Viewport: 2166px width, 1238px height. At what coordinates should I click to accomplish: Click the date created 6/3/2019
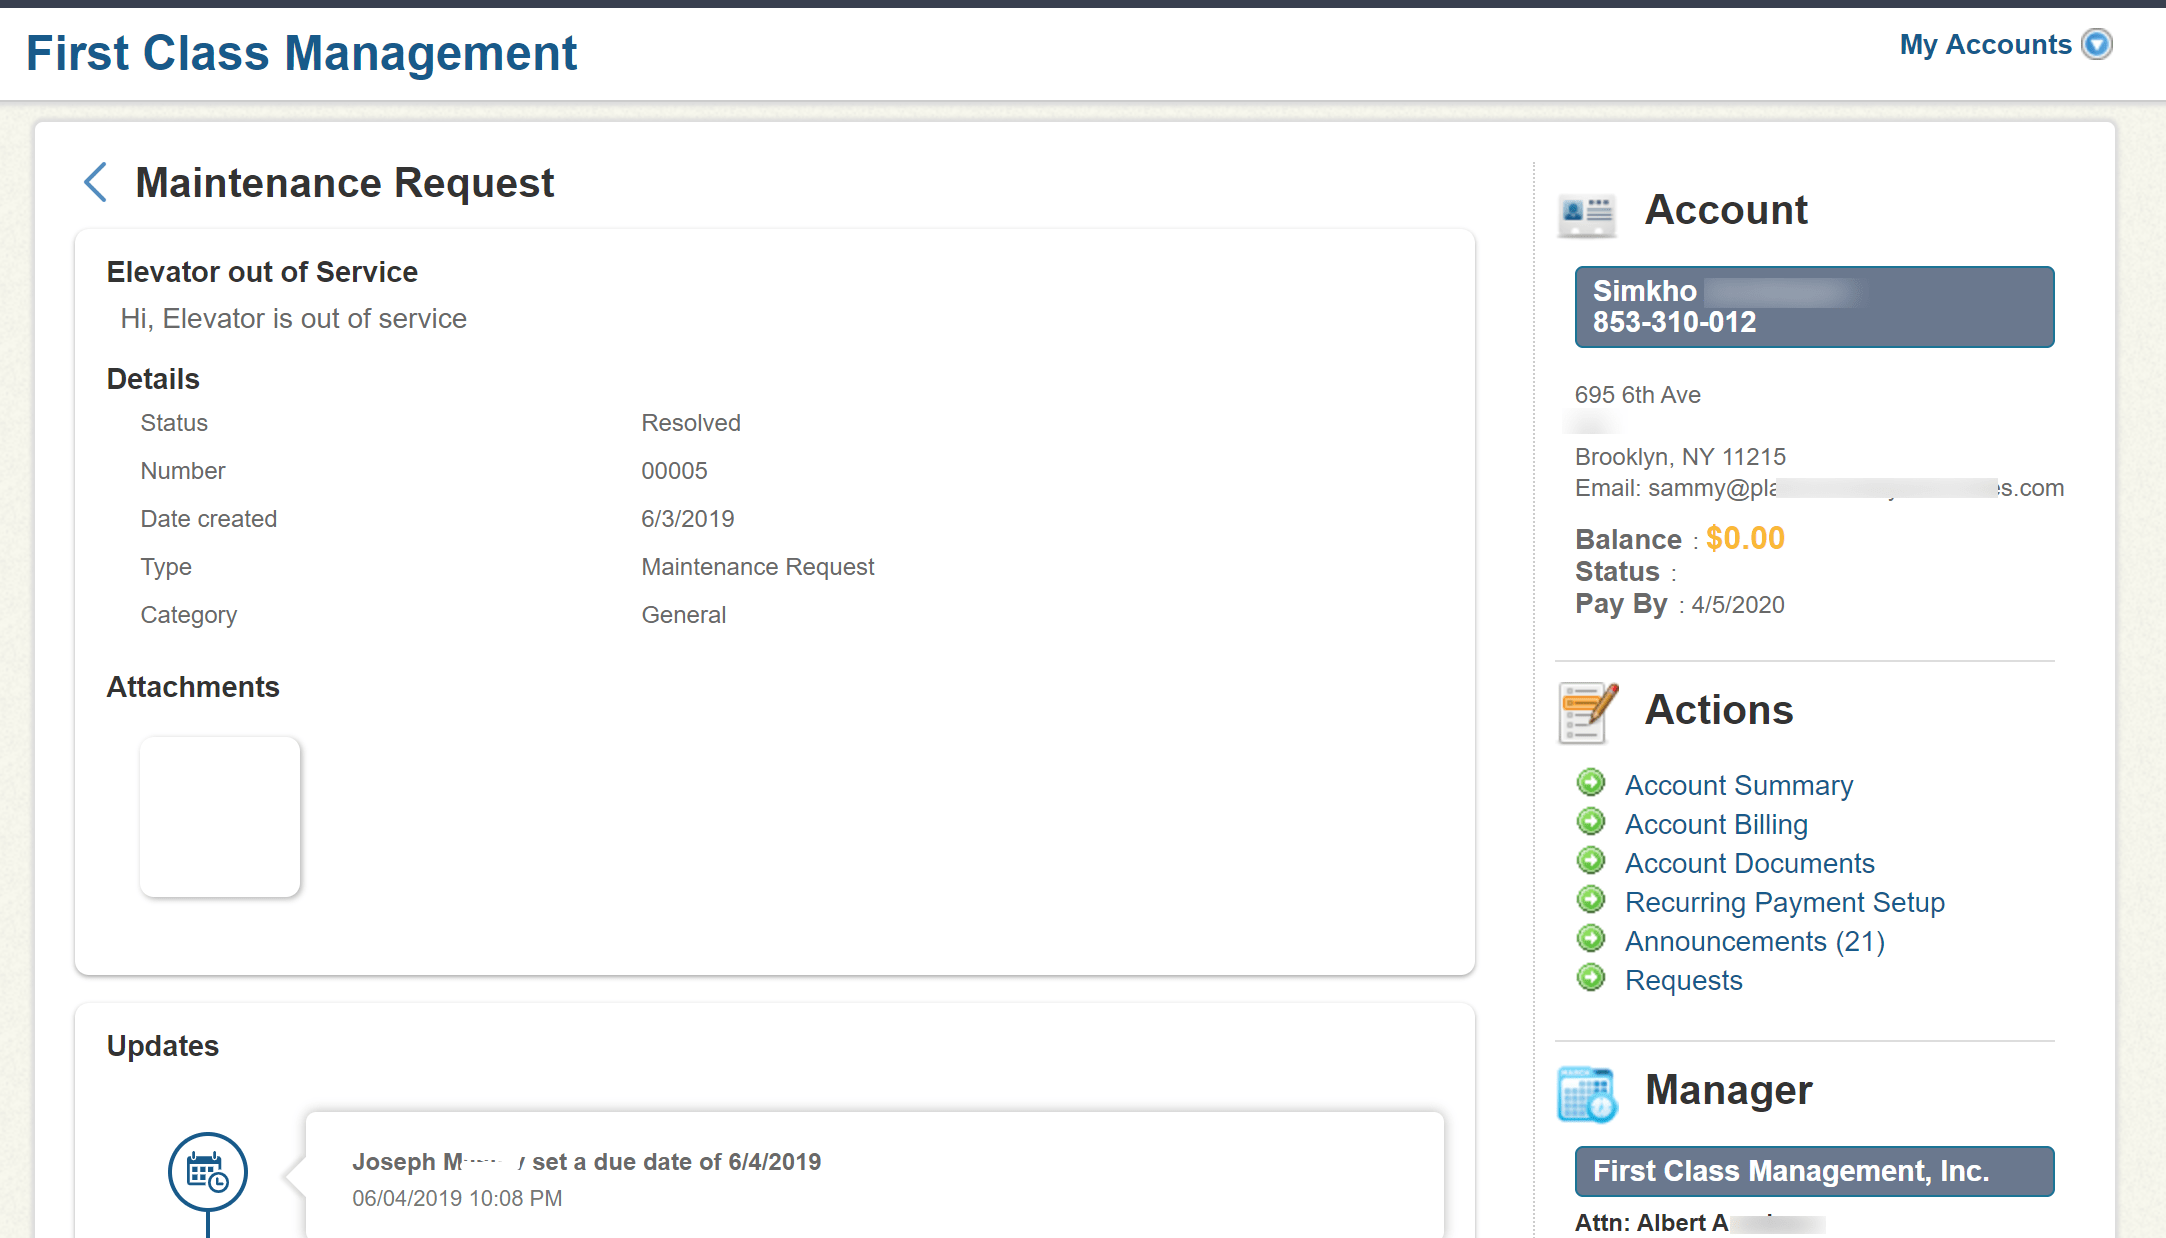coord(688,519)
